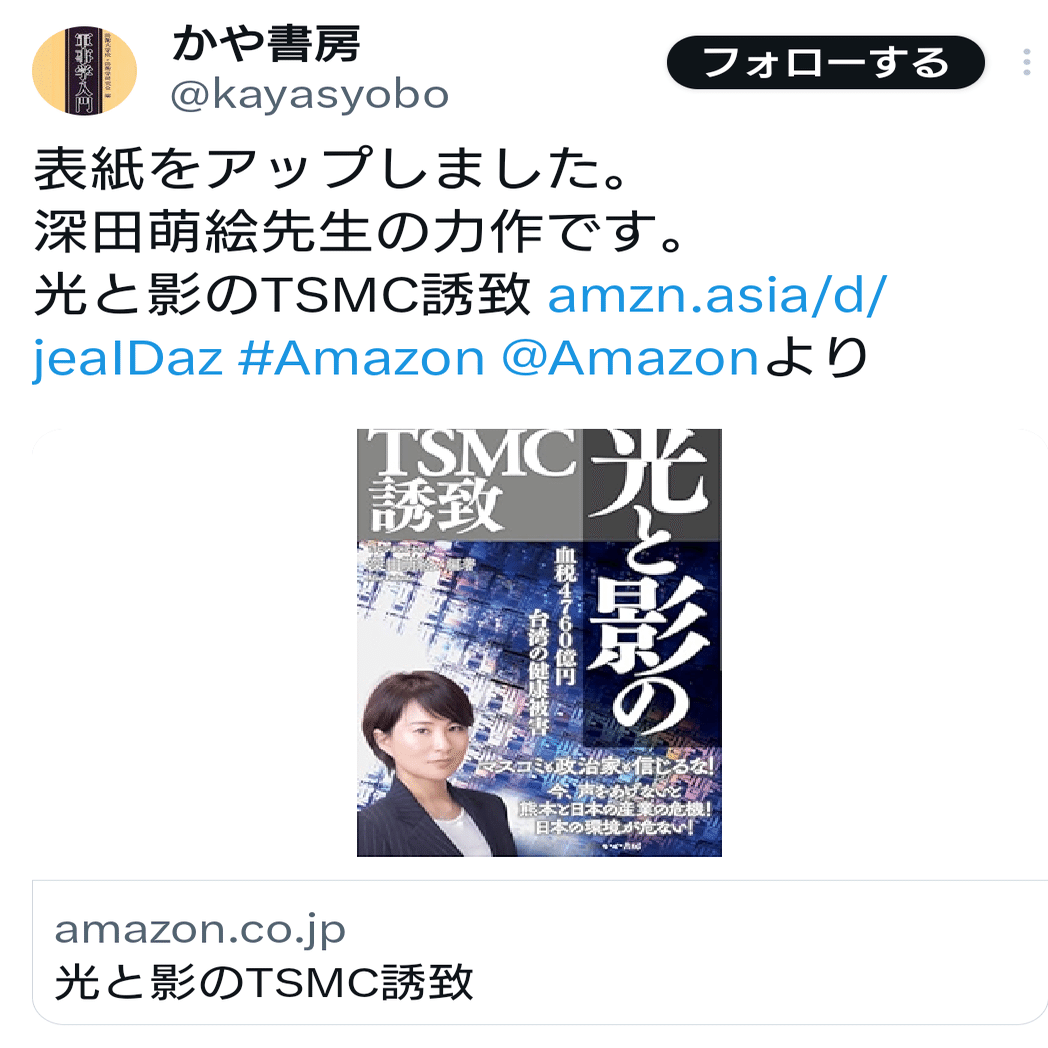Click the @kayasyobo handle
The height and width of the screenshot is (1048, 1048).
click(309, 95)
